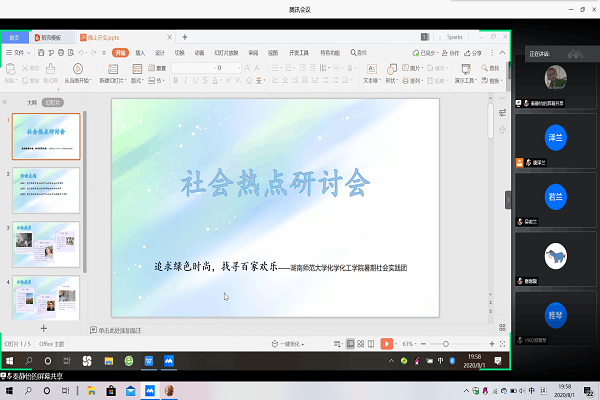Click the 新建幻灯片 new slide icon

112,74
